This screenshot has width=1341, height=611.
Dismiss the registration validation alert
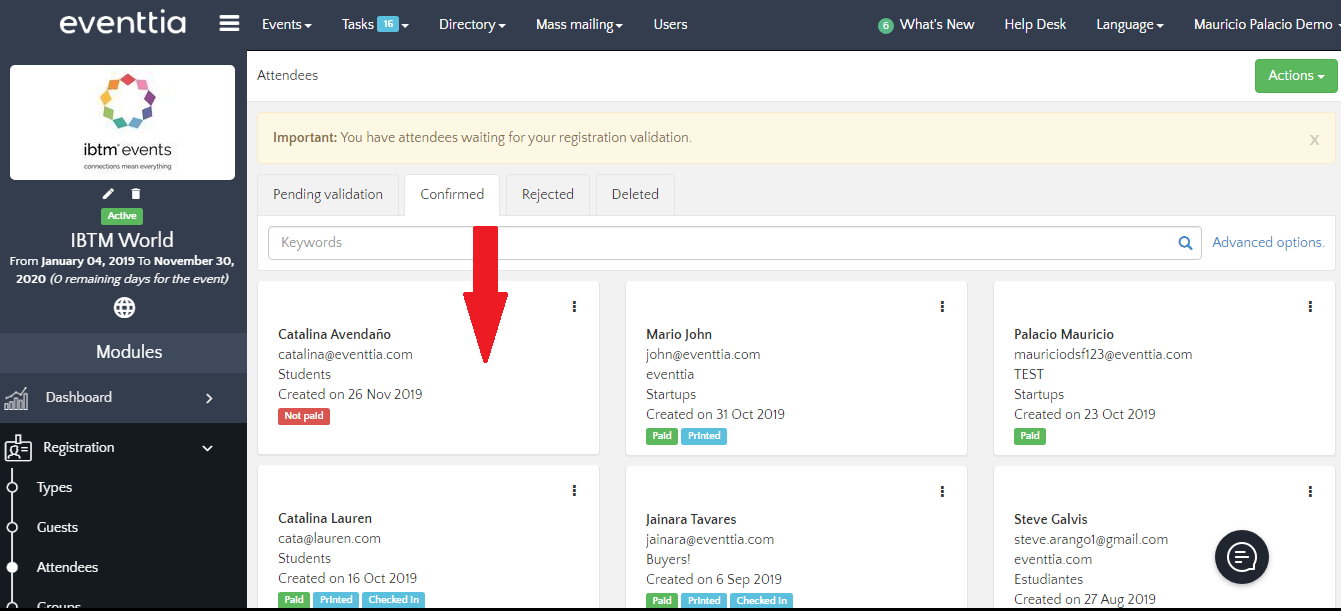coord(1314,140)
